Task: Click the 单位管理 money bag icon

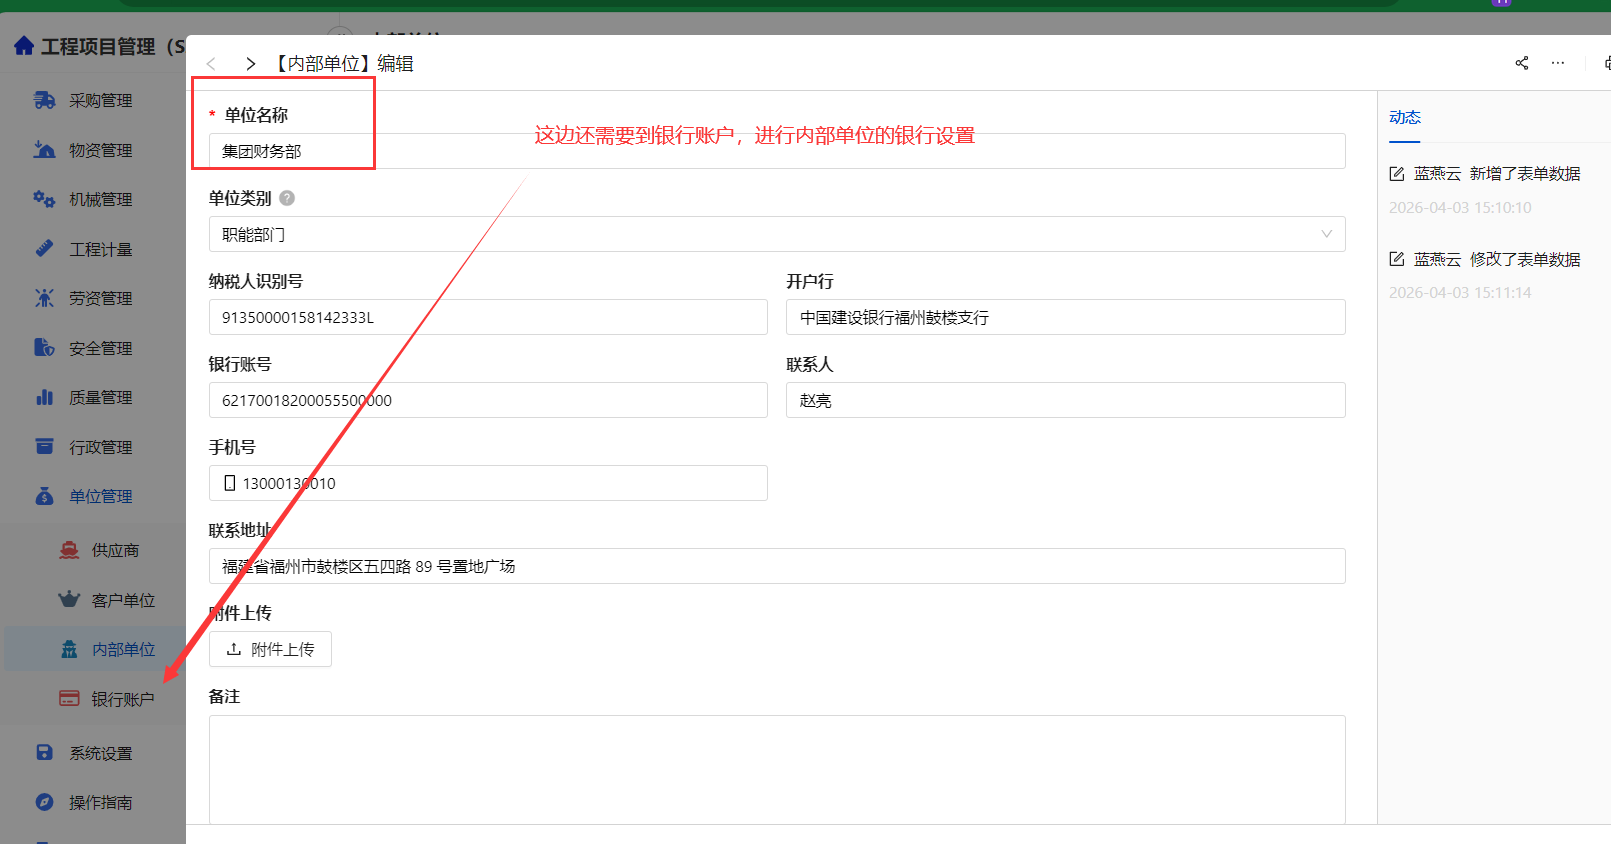Action: click(x=44, y=496)
